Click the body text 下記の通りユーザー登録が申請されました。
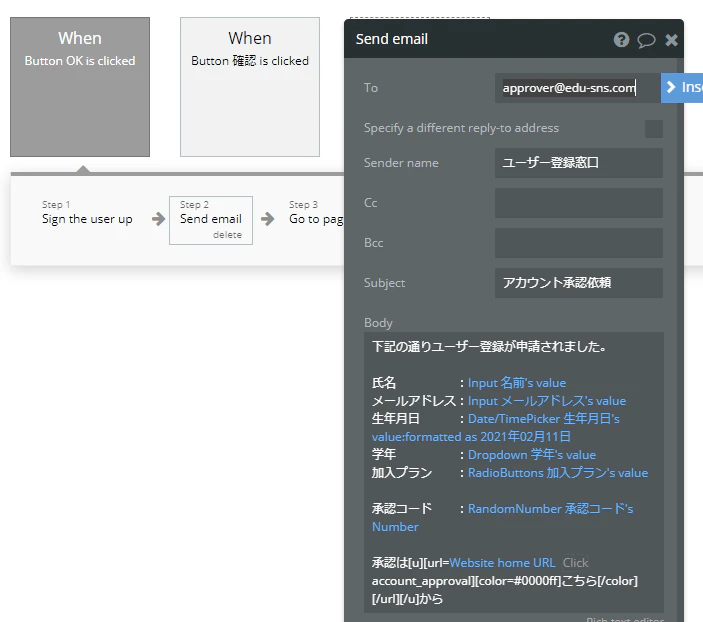Screen dimensions: 703x622 point(490,347)
